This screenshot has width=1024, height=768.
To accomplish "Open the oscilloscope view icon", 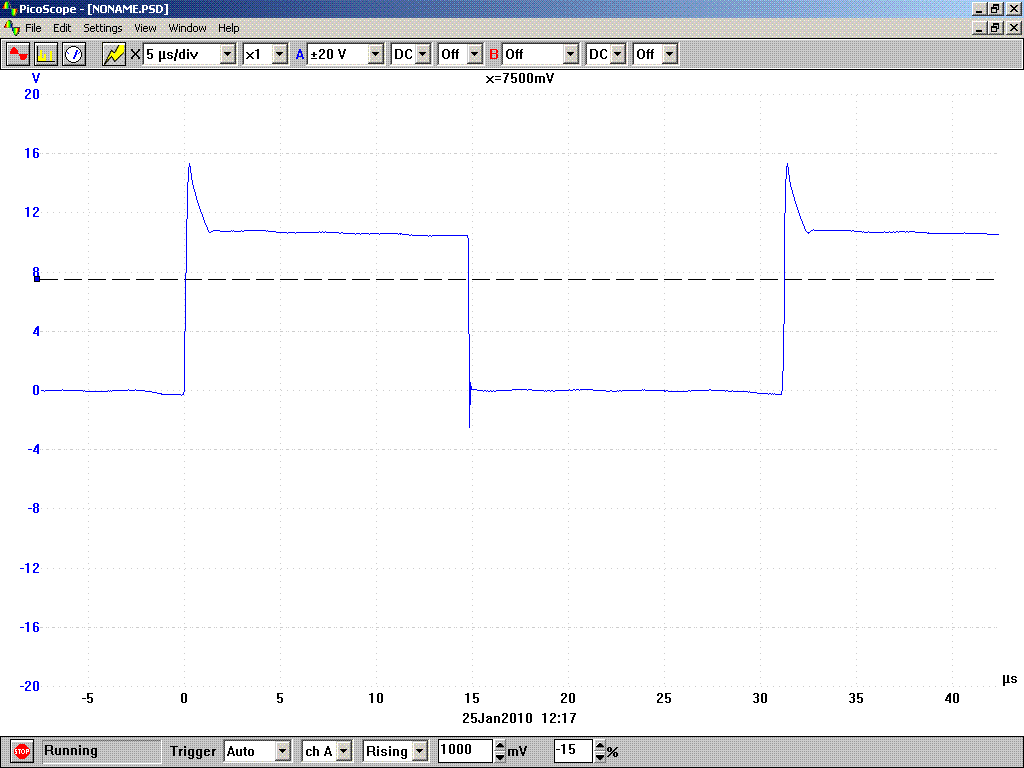I will pos(18,54).
